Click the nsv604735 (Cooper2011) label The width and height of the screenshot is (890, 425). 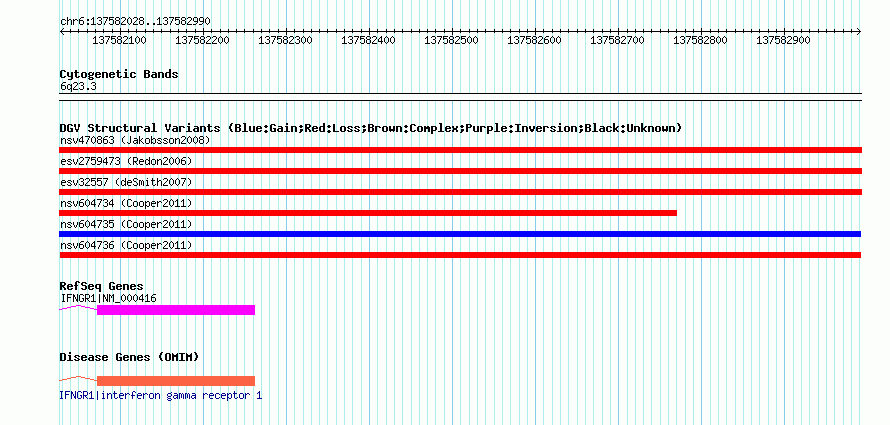pos(126,224)
